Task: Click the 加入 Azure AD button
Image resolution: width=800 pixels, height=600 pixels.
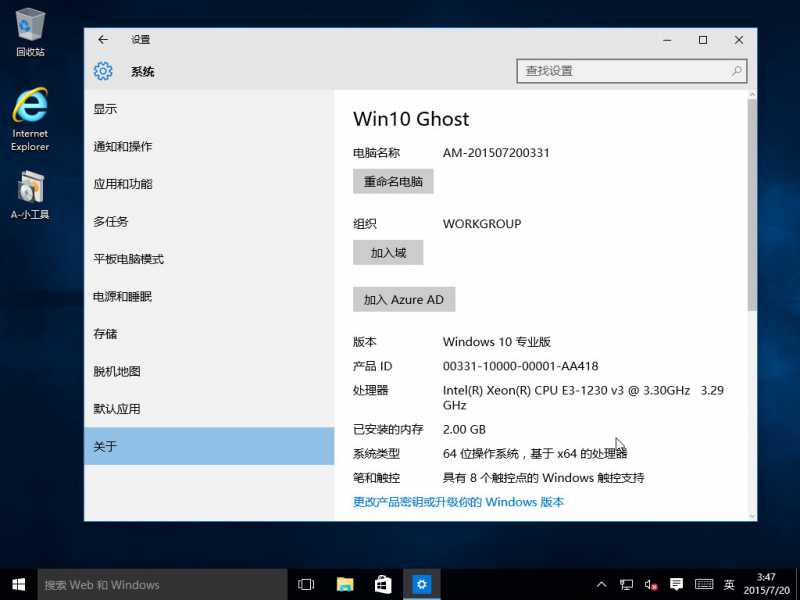Action: (x=404, y=299)
